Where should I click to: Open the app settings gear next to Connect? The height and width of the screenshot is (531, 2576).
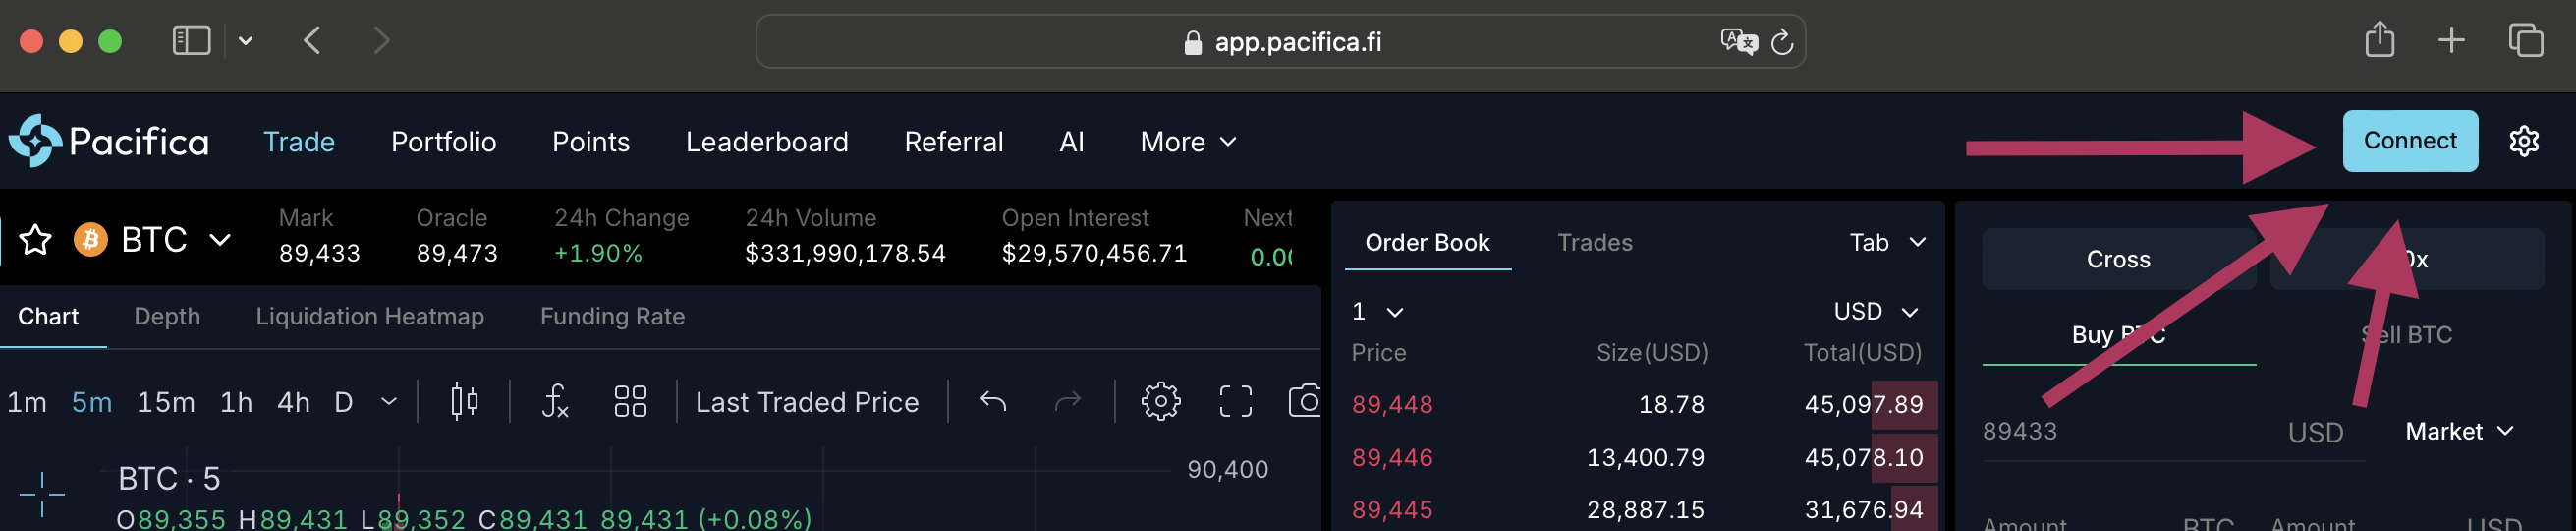coord(2523,141)
